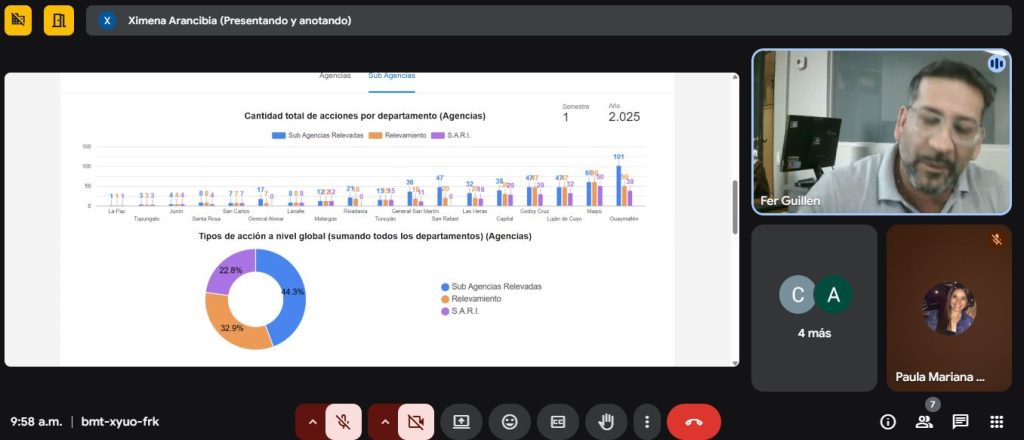Open more options three-dot menu
This screenshot has width=1024, height=440.
648,422
